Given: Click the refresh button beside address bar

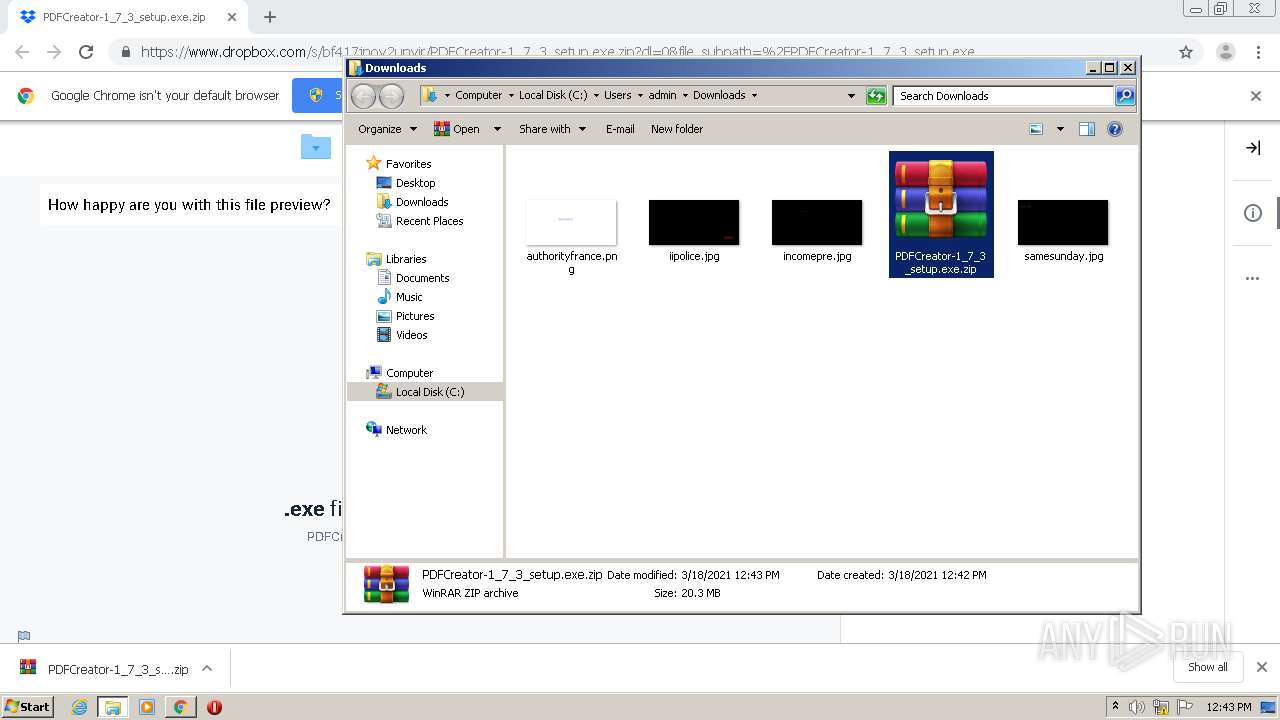Looking at the screenshot, I should [x=876, y=96].
